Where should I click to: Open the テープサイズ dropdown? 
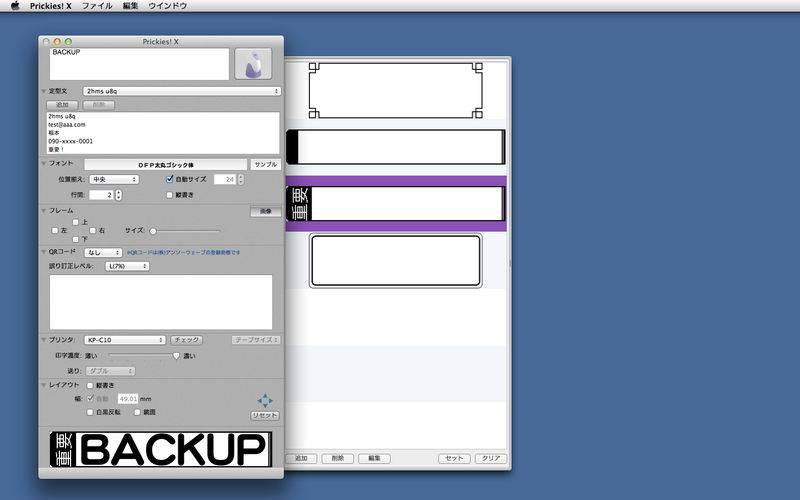(x=256, y=340)
